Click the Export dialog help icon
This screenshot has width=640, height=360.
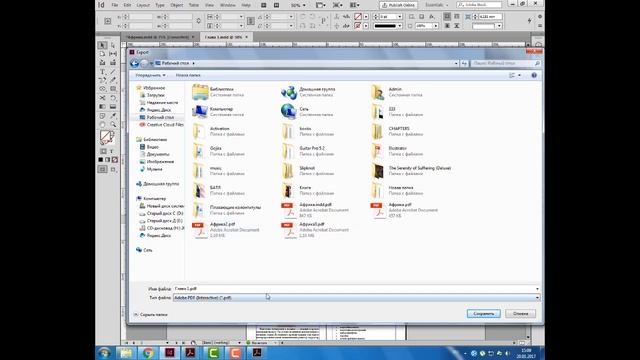[x=534, y=75]
